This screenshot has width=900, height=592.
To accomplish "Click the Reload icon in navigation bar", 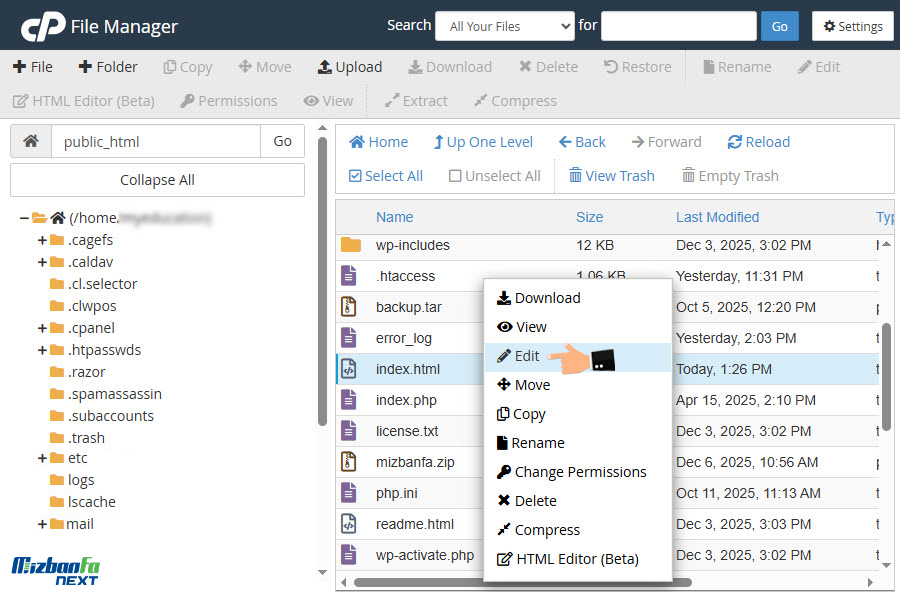I will click(735, 142).
